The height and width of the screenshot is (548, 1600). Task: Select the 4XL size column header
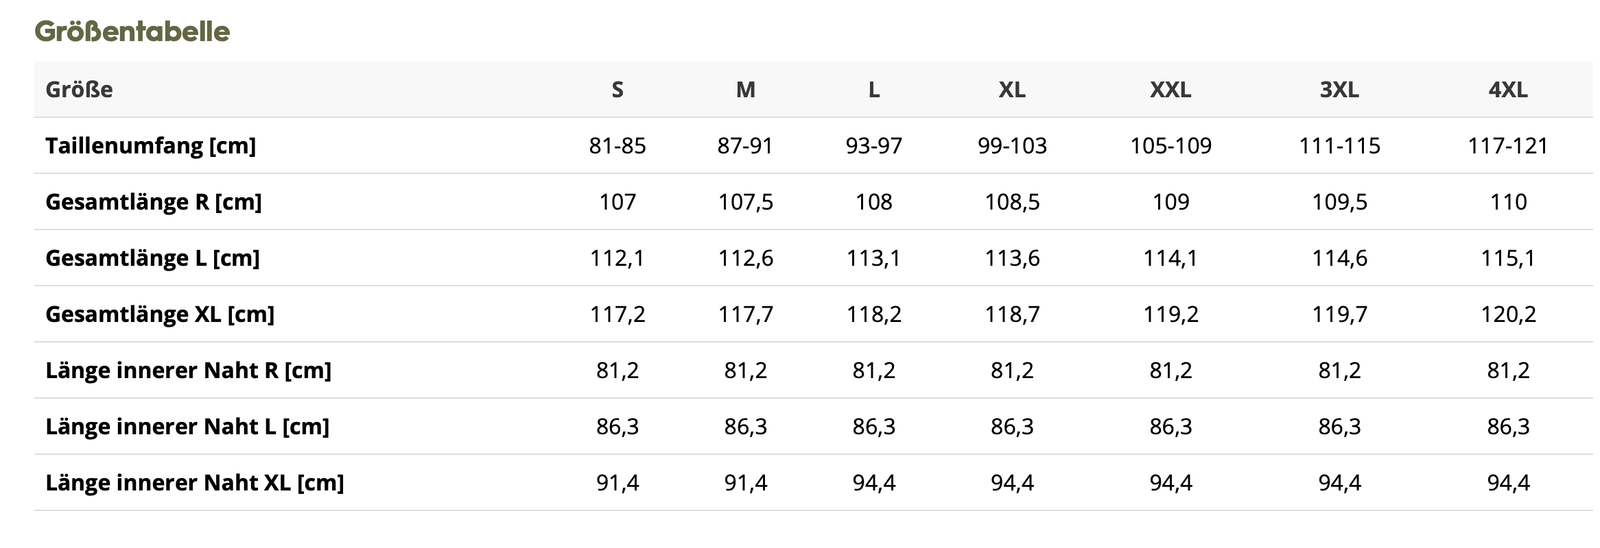[1507, 90]
